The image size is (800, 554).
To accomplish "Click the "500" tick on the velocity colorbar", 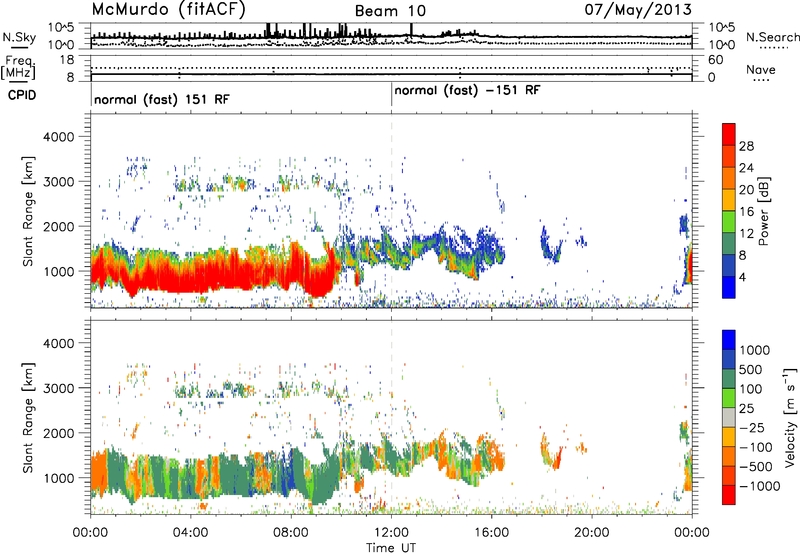I will click(750, 369).
